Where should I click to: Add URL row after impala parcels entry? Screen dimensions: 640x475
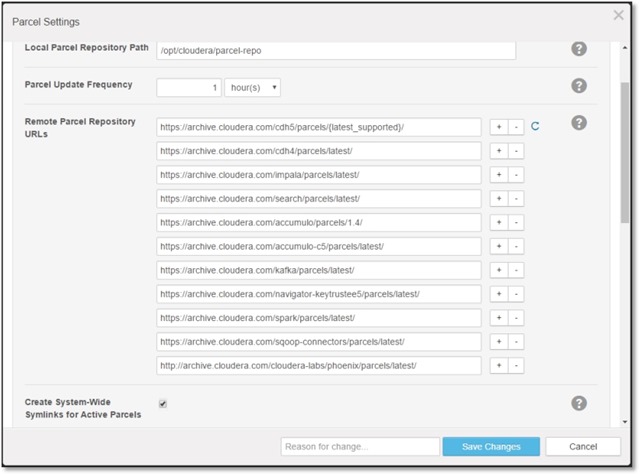[x=499, y=175]
